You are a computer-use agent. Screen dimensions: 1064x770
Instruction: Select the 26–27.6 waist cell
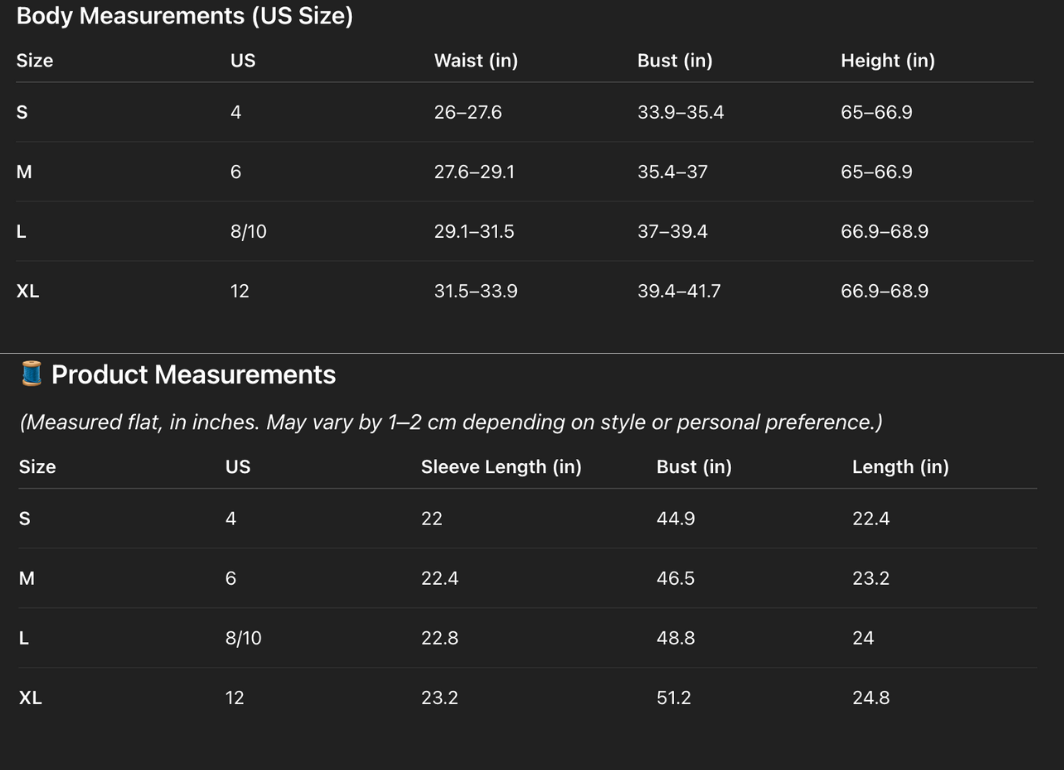[467, 112]
